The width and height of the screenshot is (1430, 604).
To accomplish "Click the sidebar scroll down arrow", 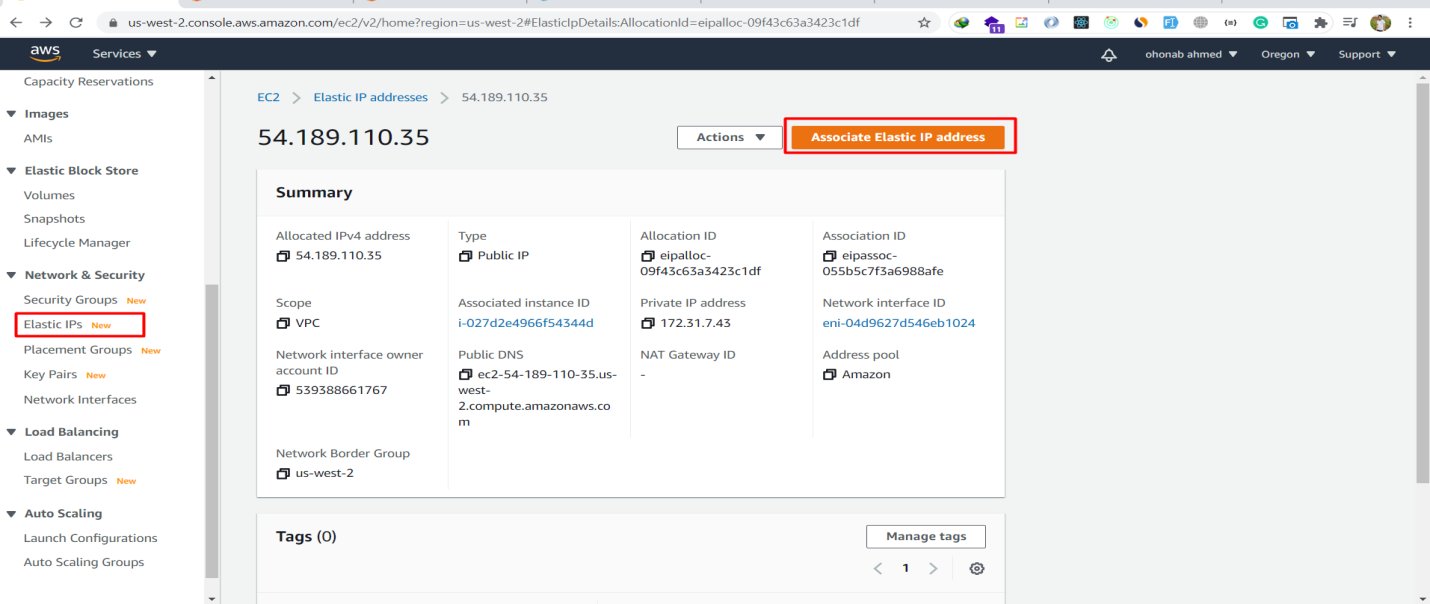I will pos(211,598).
